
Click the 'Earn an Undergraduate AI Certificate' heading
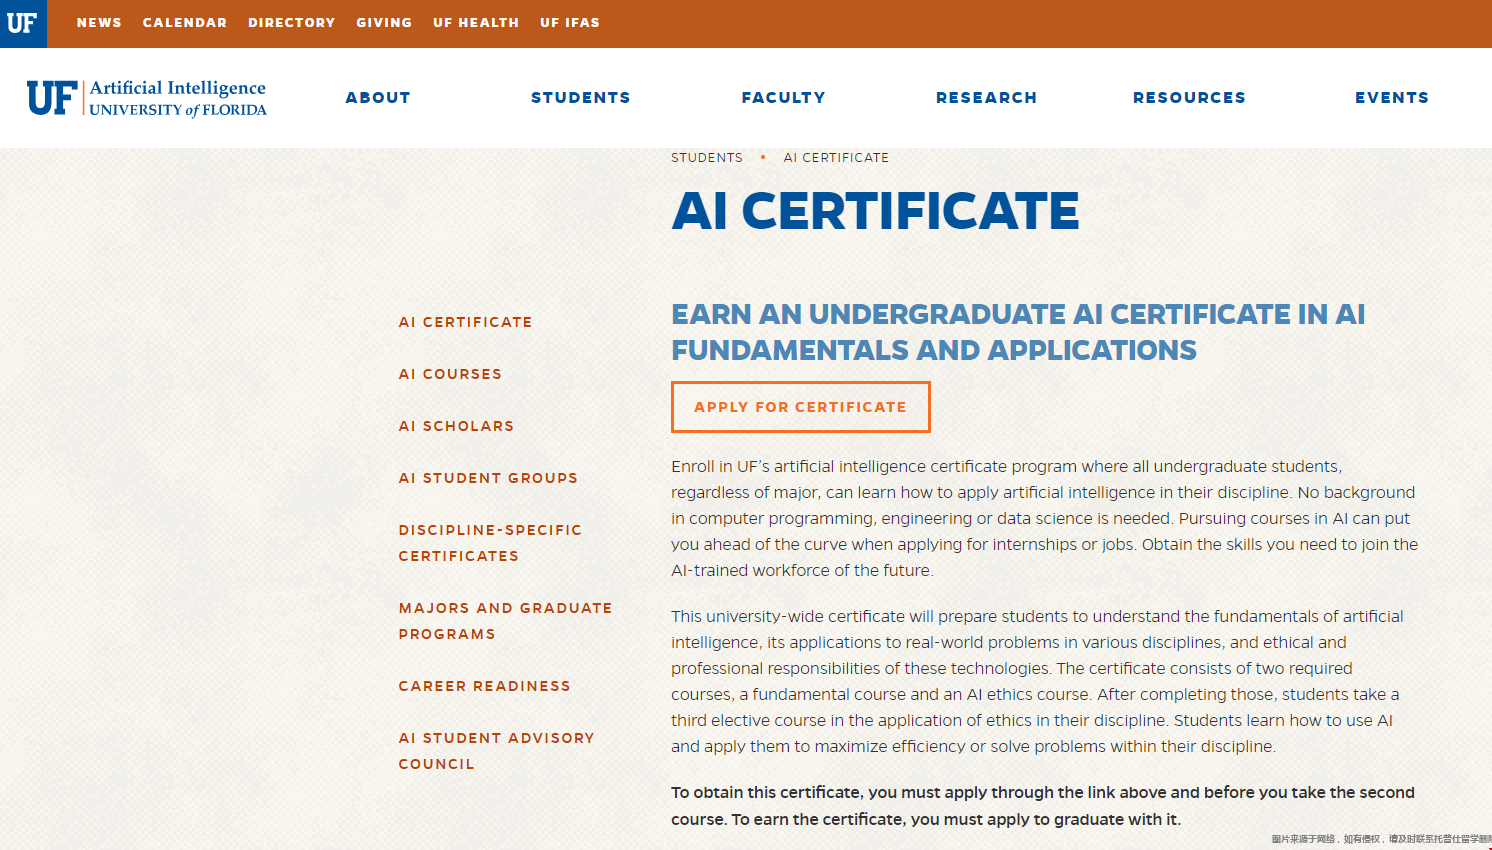[x=1018, y=332]
